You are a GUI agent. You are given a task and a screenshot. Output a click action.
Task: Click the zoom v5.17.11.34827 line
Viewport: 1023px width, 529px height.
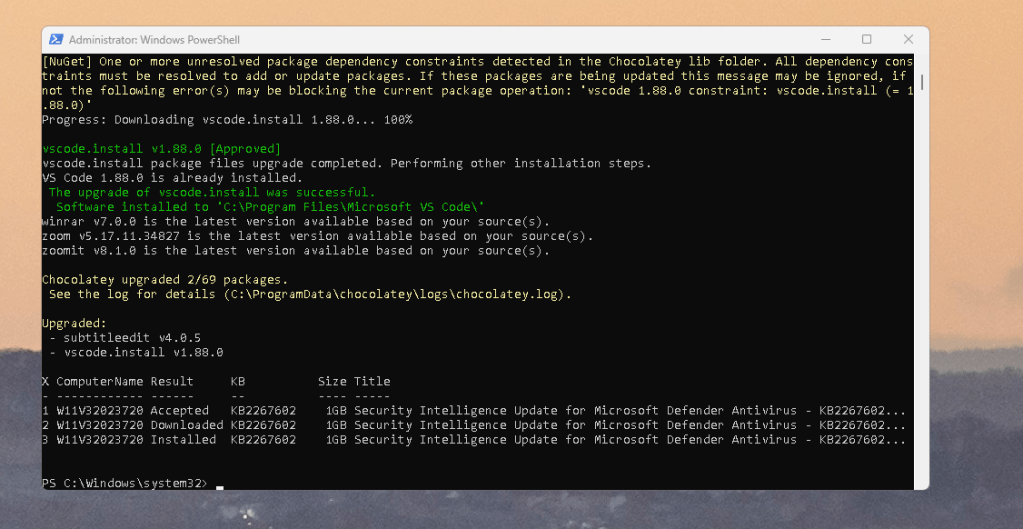click(318, 235)
